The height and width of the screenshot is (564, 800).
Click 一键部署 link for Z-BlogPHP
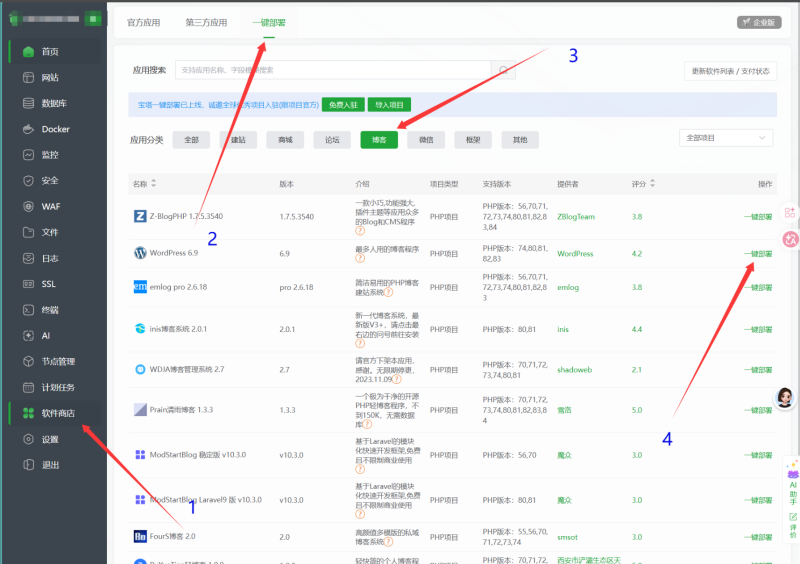pyautogui.click(x=758, y=216)
